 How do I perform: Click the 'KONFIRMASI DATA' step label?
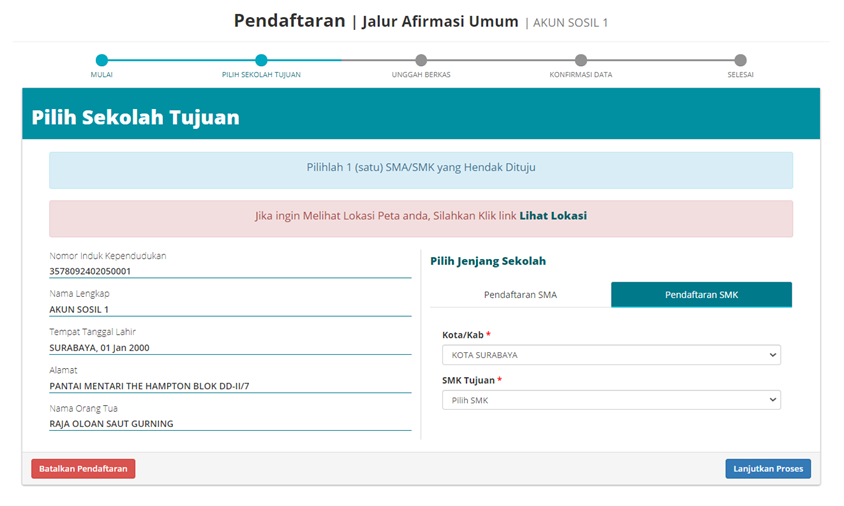pos(581,75)
